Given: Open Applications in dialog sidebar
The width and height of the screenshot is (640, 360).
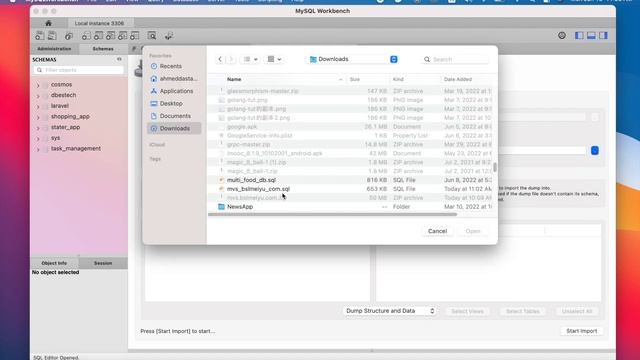Looking at the screenshot, I should [x=172, y=91].
